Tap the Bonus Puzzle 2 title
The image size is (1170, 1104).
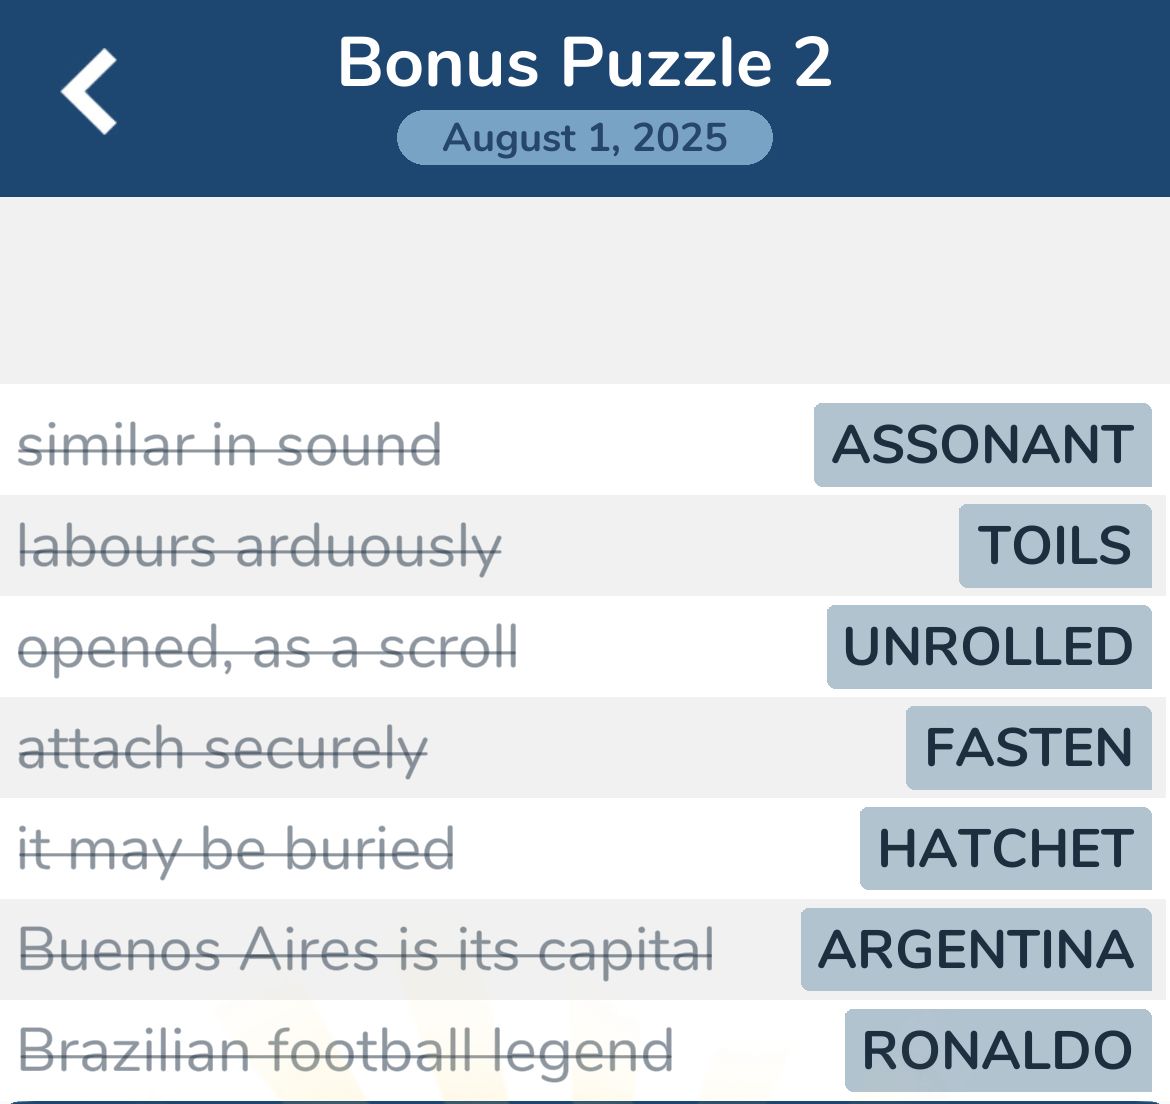(585, 63)
